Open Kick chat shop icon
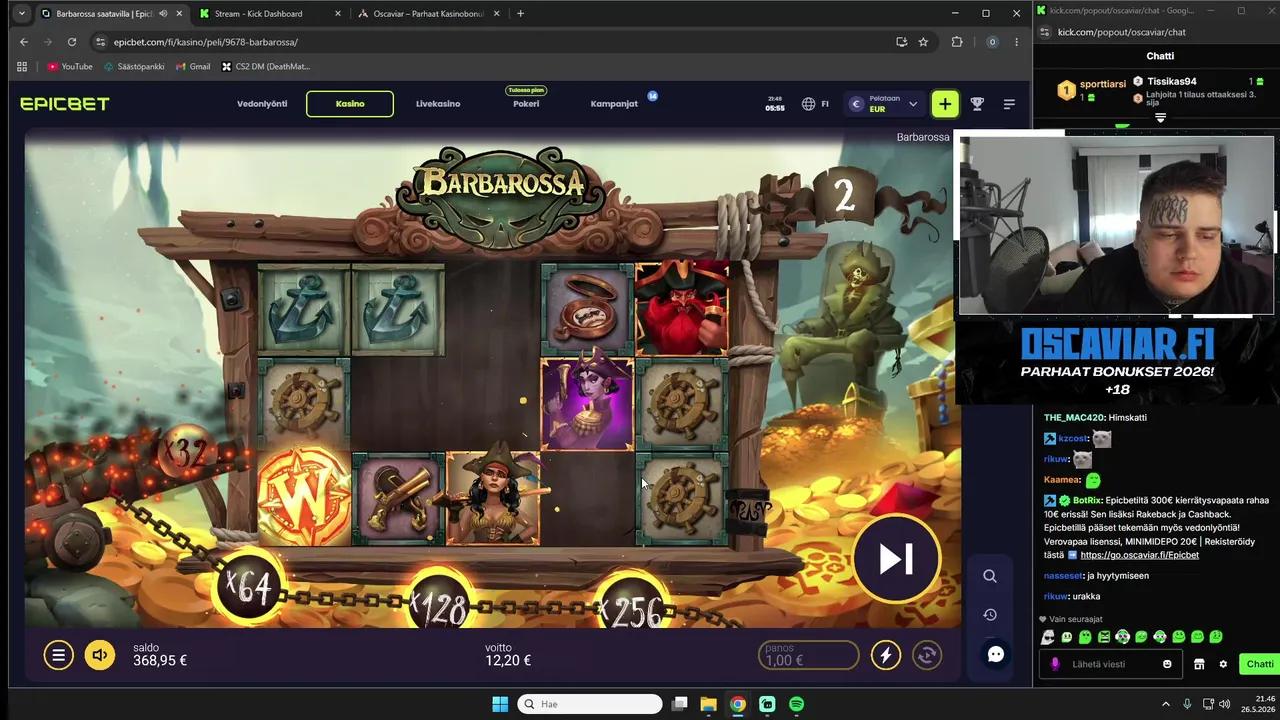 1199,664
